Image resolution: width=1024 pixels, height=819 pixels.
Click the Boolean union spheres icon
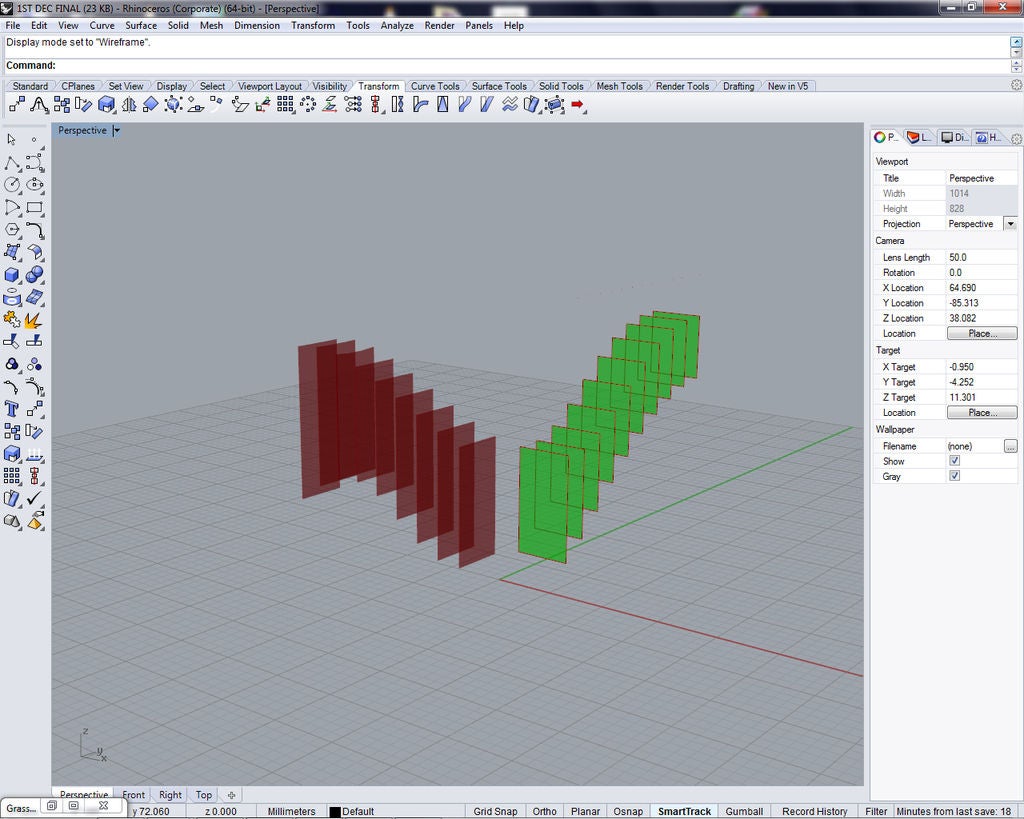(35, 274)
